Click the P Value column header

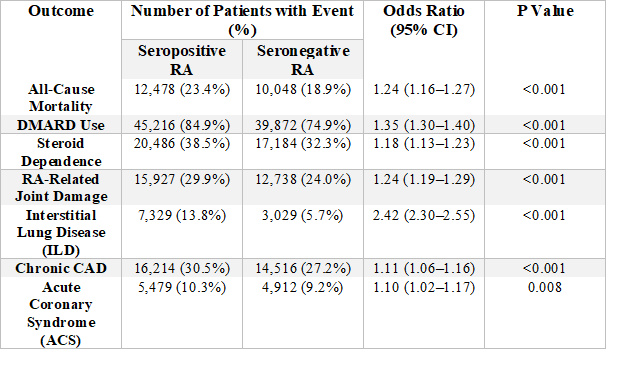(x=545, y=11)
